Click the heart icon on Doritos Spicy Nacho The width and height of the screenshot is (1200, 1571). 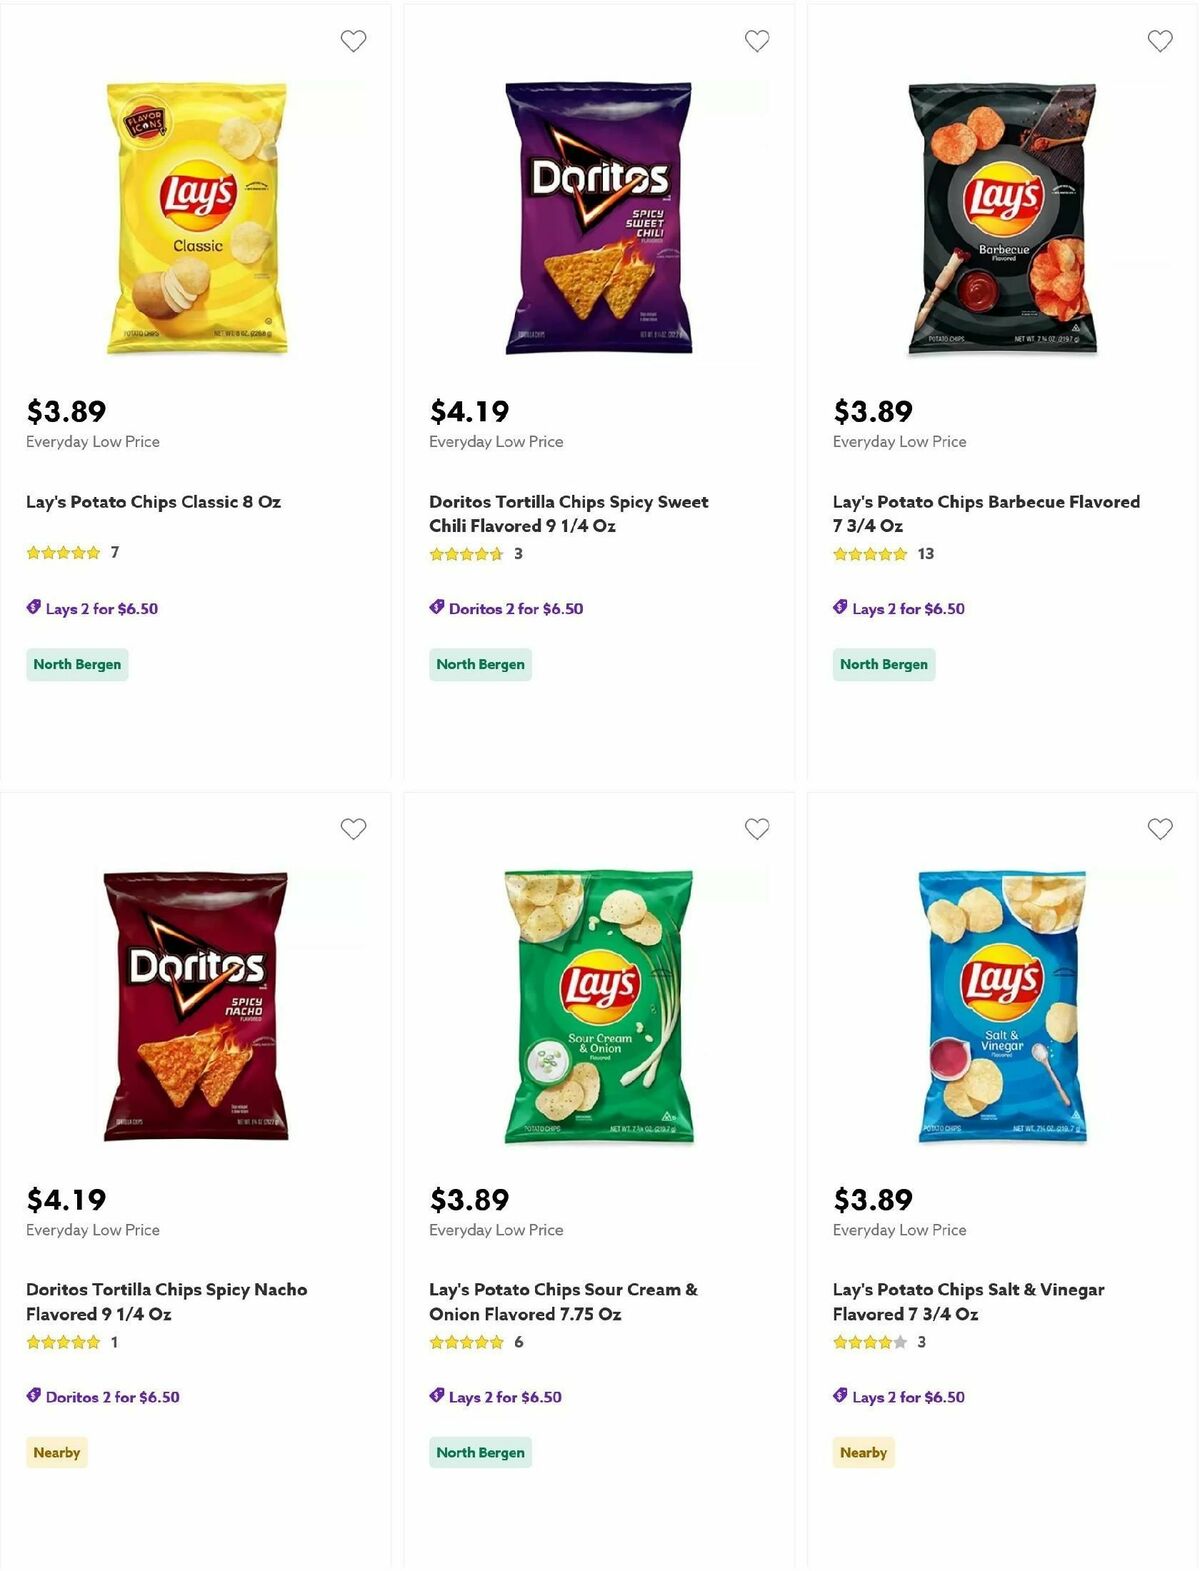coord(353,829)
